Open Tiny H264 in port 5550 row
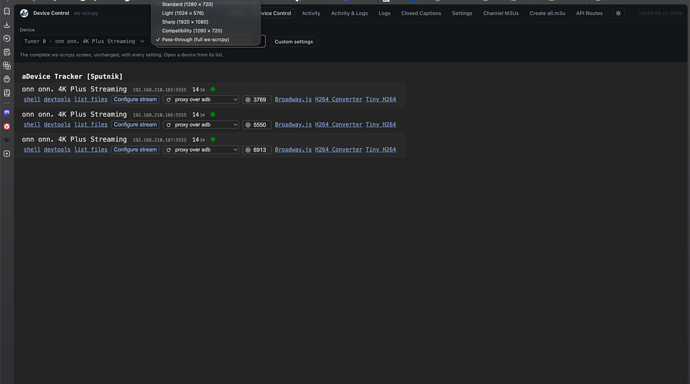 coord(381,124)
